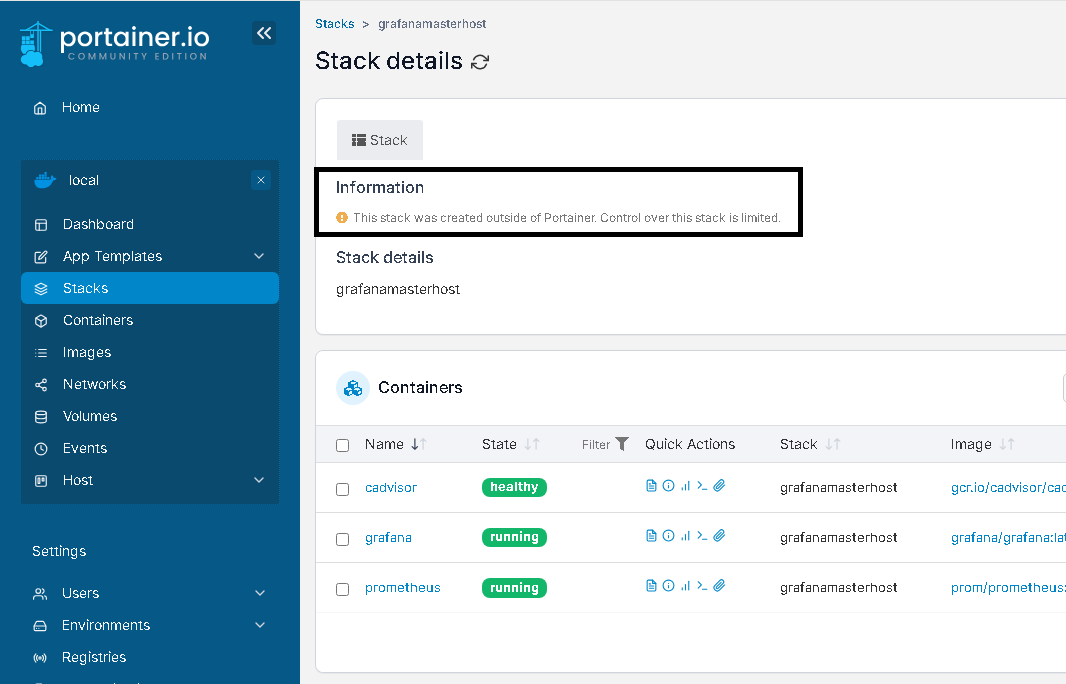
Task: Open the console for the grafana container
Action: coord(702,536)
